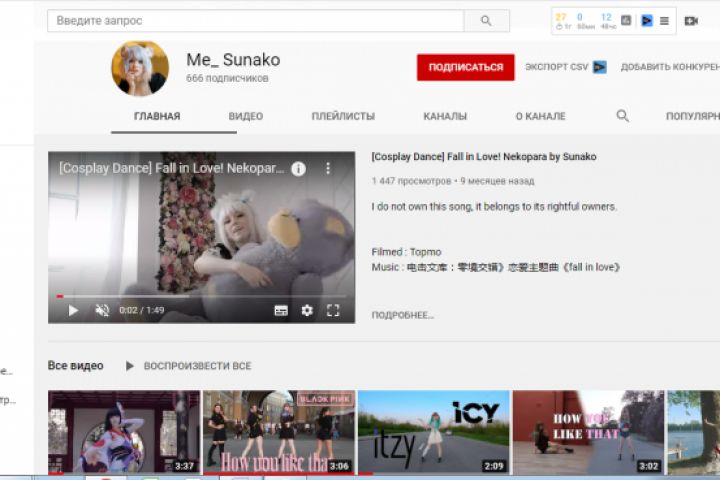Image resolution: width=720 pixels, height=480 pixels.
Task: Click ЭКСПОРТ CSV button
Action: pyautogui.click(x=557, y=67)
